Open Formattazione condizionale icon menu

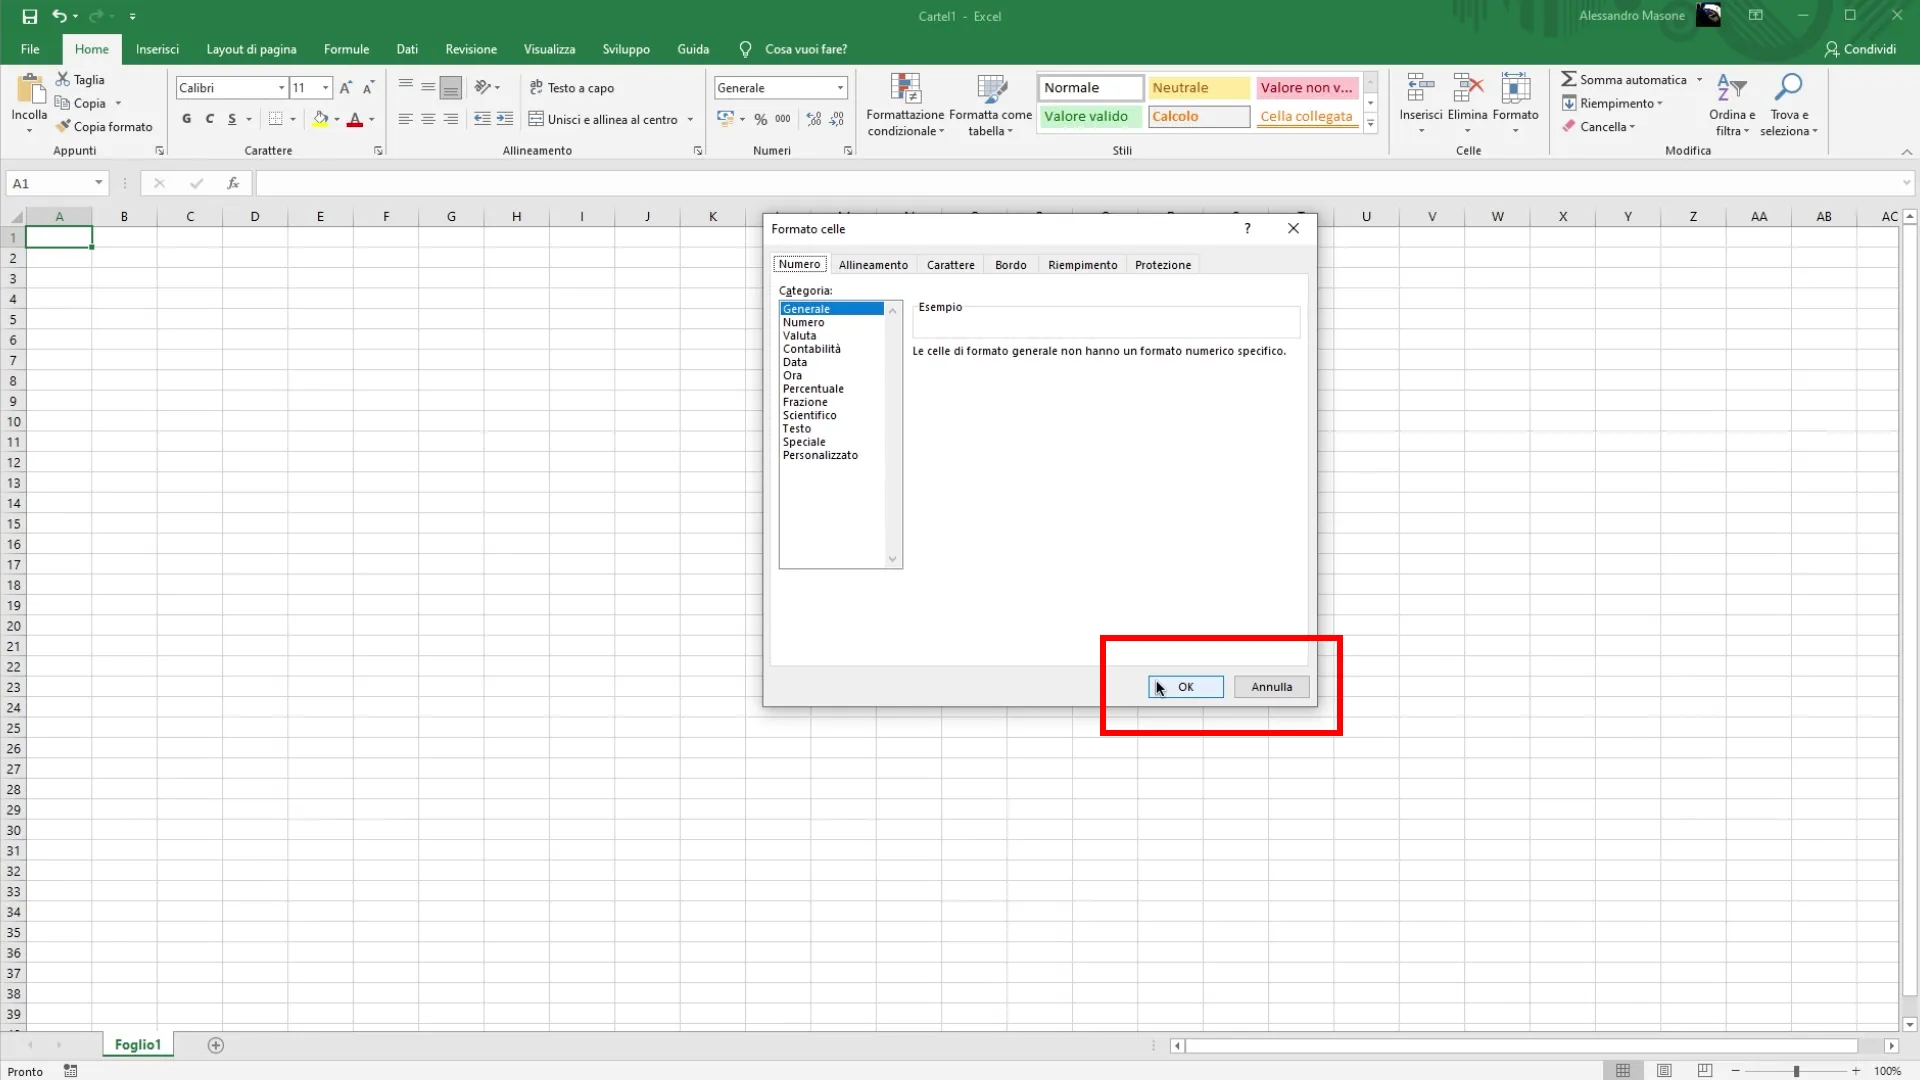point(905,90)
